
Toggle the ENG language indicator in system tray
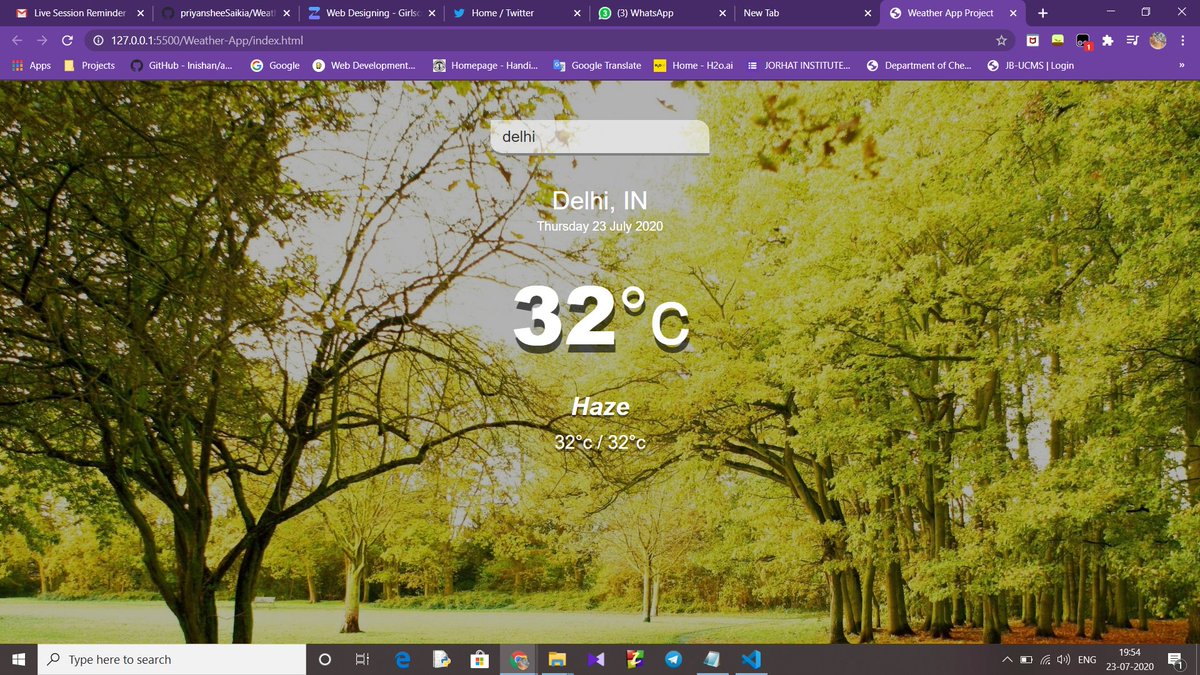(1086, 659)
